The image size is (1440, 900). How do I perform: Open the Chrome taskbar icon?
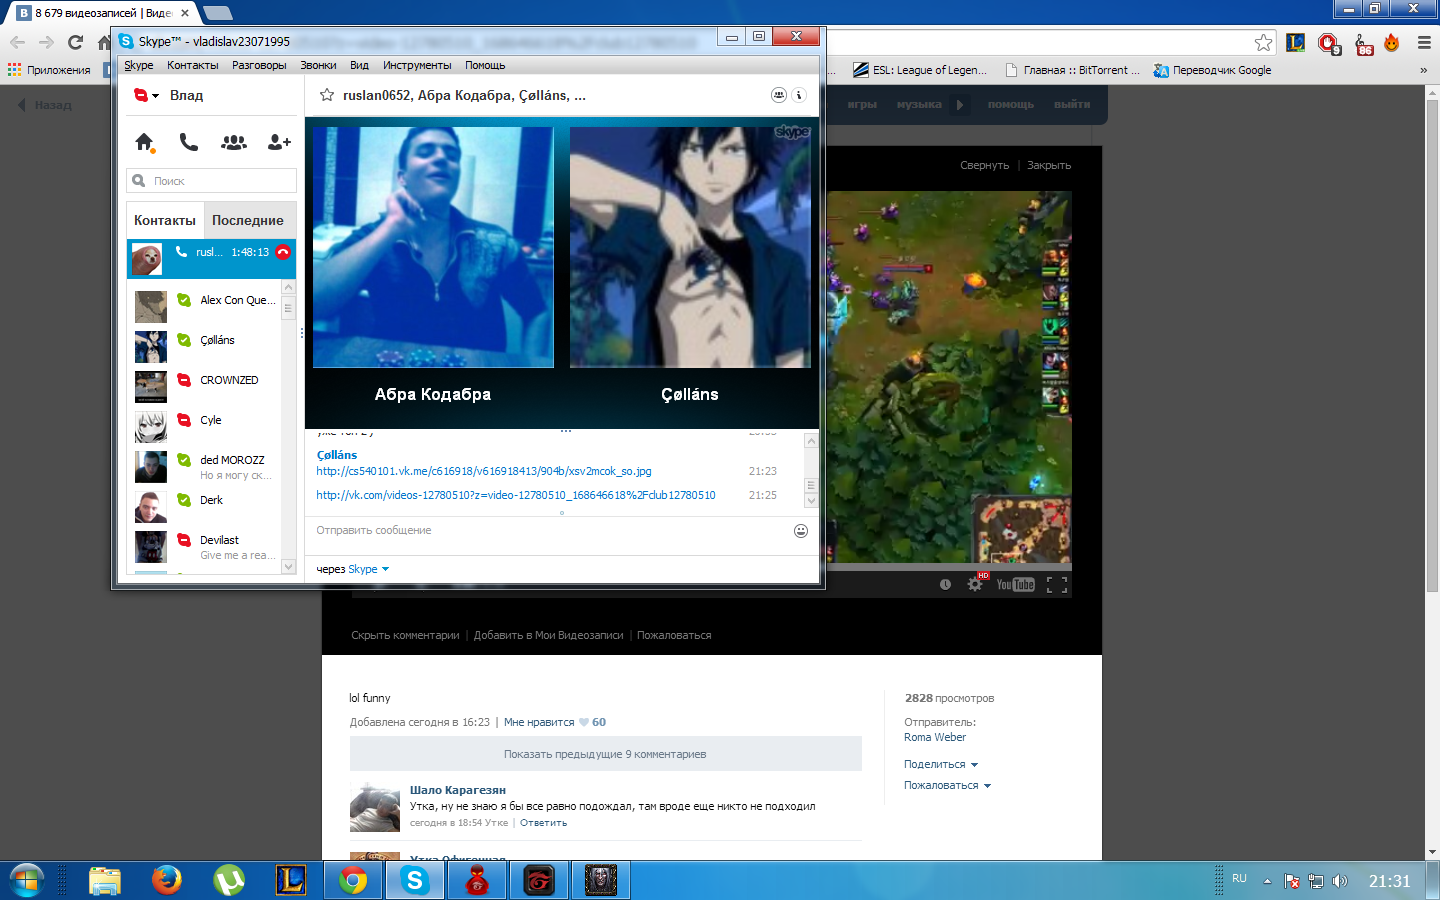(x=353, y=880)
